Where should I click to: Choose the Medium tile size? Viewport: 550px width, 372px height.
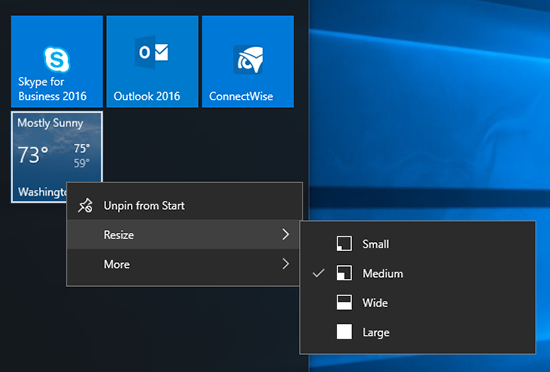417,273
